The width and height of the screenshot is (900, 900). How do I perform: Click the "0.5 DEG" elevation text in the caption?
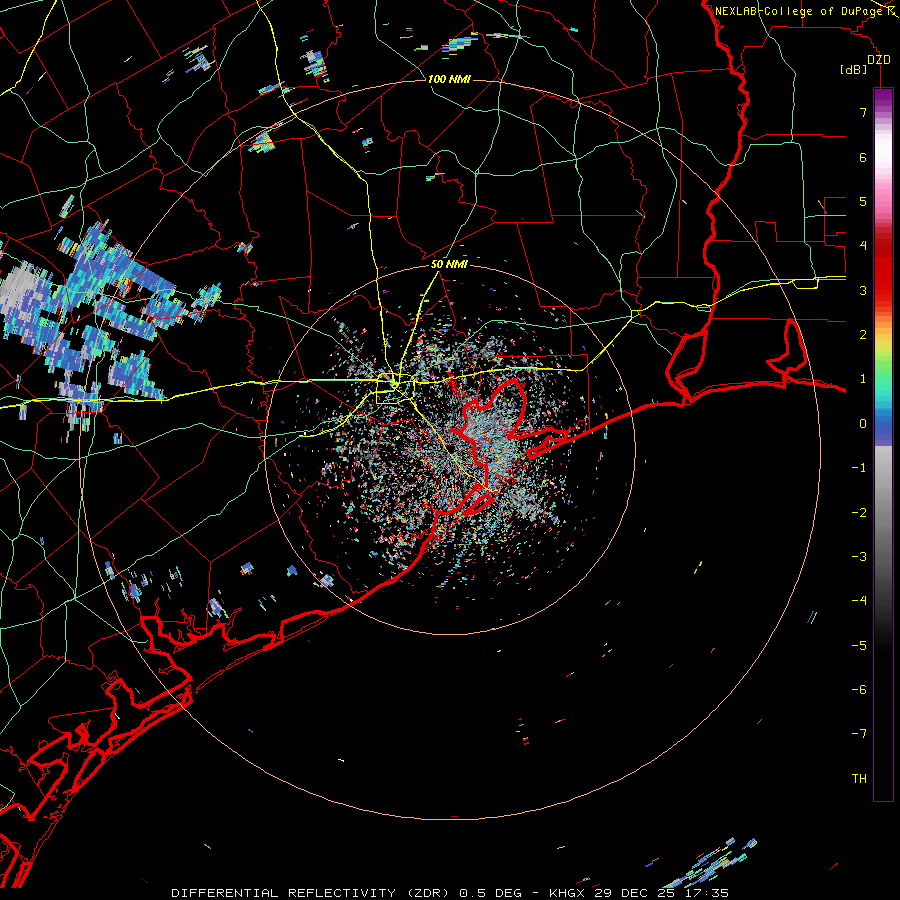(x=490, y=893)
